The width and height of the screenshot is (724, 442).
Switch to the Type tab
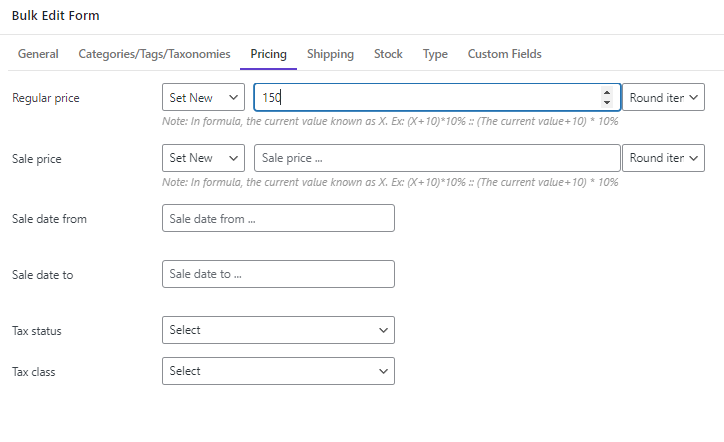(435, 54)
